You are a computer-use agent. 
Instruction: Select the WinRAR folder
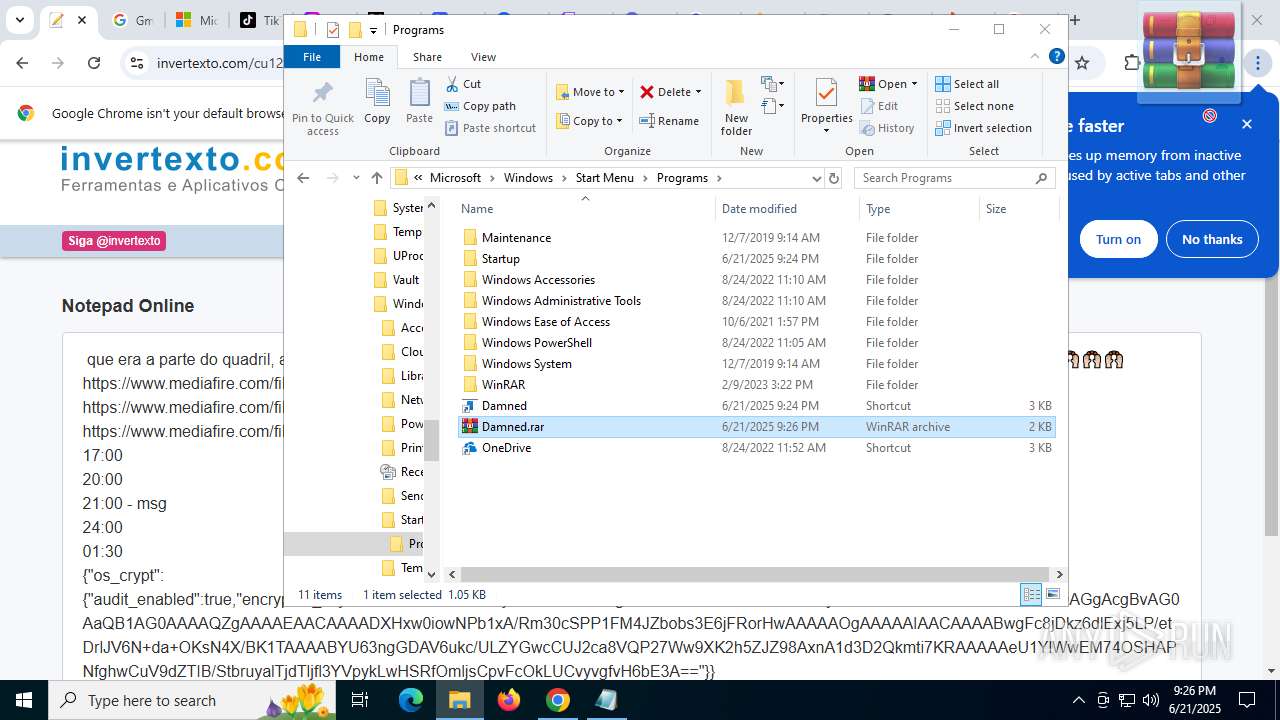pyautogui.click(x=756, y=385)
